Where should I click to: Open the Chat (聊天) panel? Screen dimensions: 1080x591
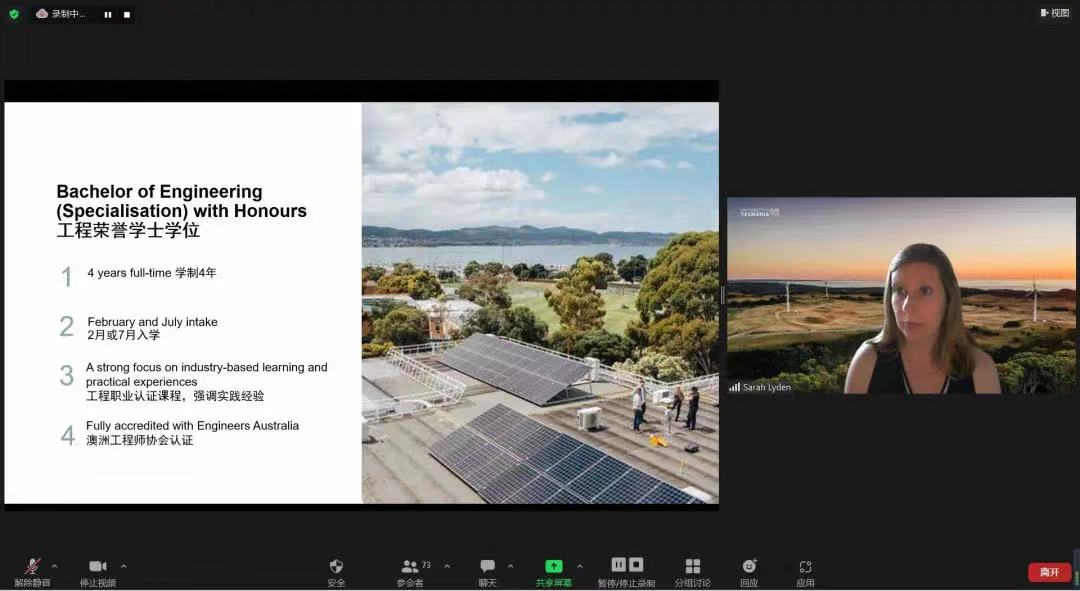click(487, 567)
